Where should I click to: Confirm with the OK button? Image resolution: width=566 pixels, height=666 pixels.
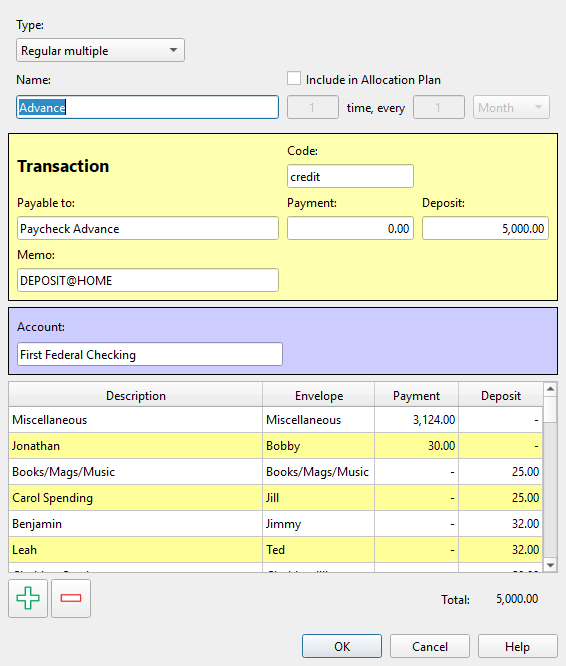click(x=342, y=646)
